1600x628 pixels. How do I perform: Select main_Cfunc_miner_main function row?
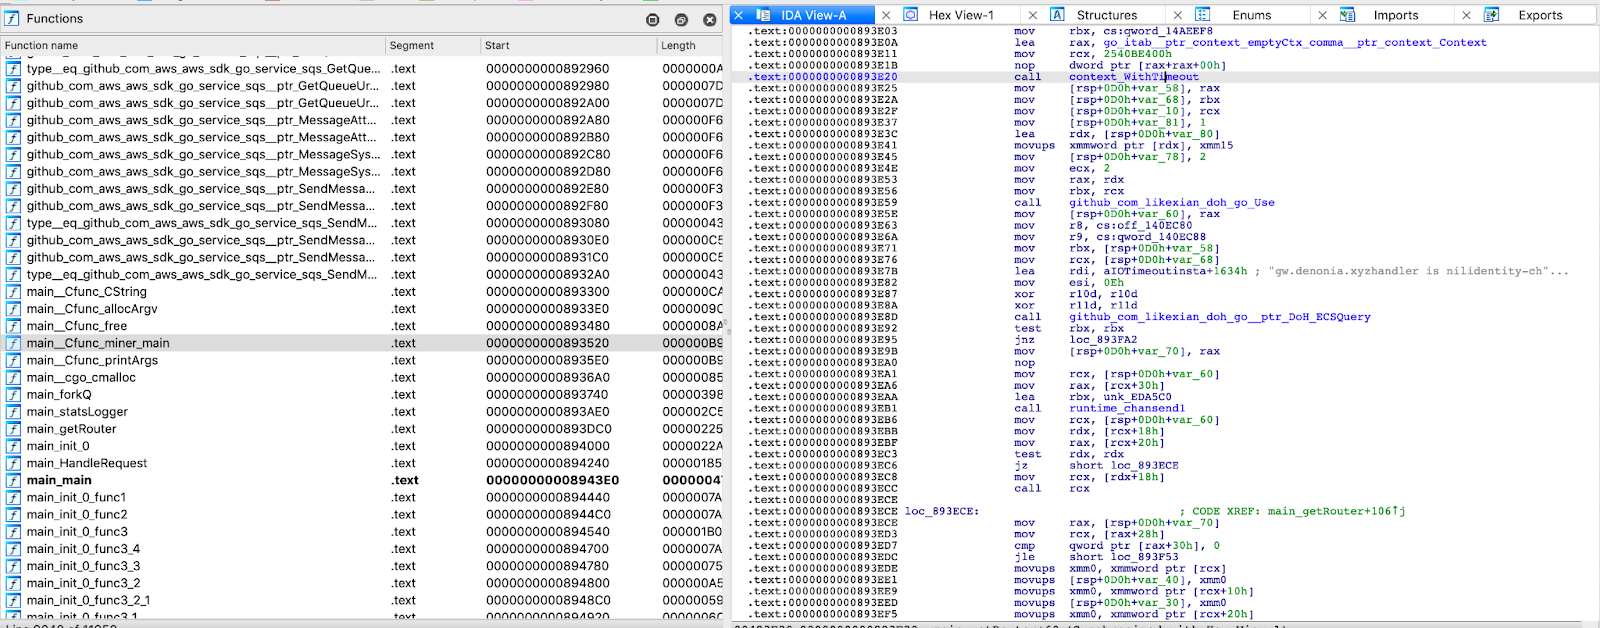pyautogui.click(x=98, y=343)
